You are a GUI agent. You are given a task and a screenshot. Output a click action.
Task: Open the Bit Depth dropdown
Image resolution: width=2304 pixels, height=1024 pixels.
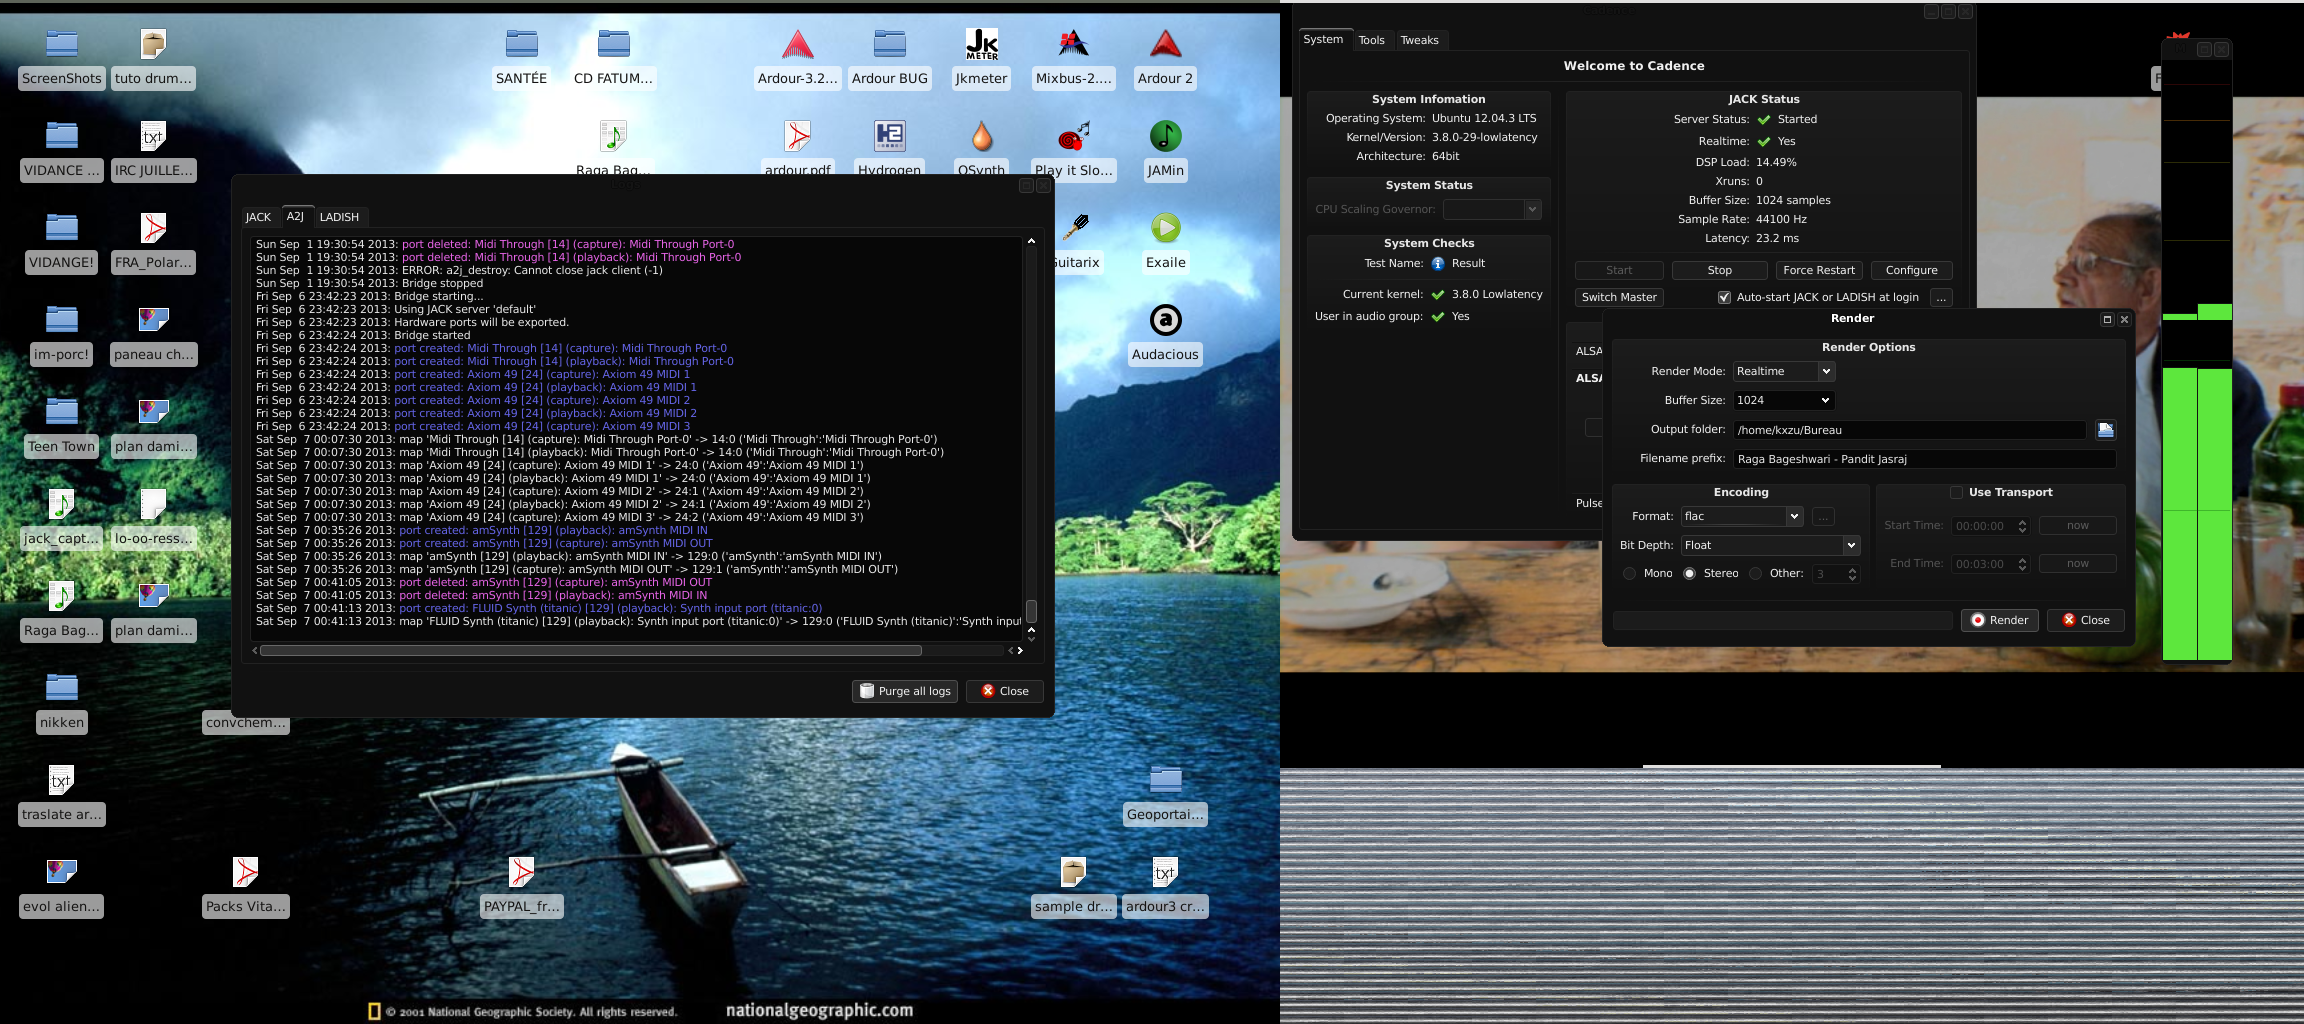(x=1769, y=545)
